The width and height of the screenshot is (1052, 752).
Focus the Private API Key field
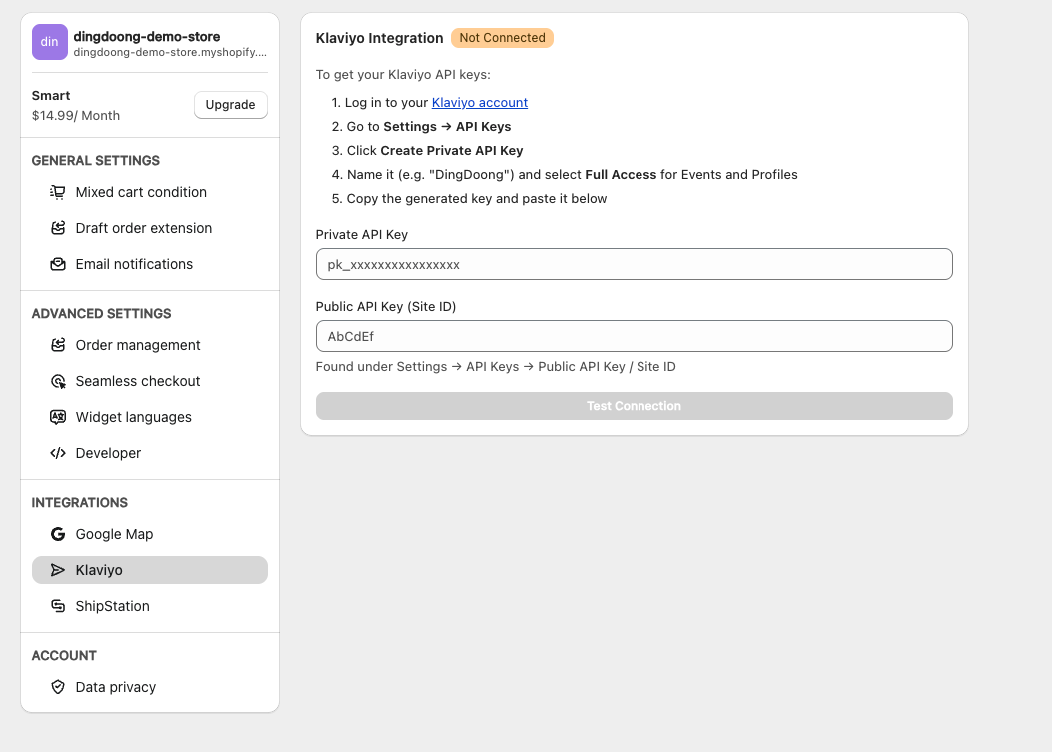click(634, 264)
